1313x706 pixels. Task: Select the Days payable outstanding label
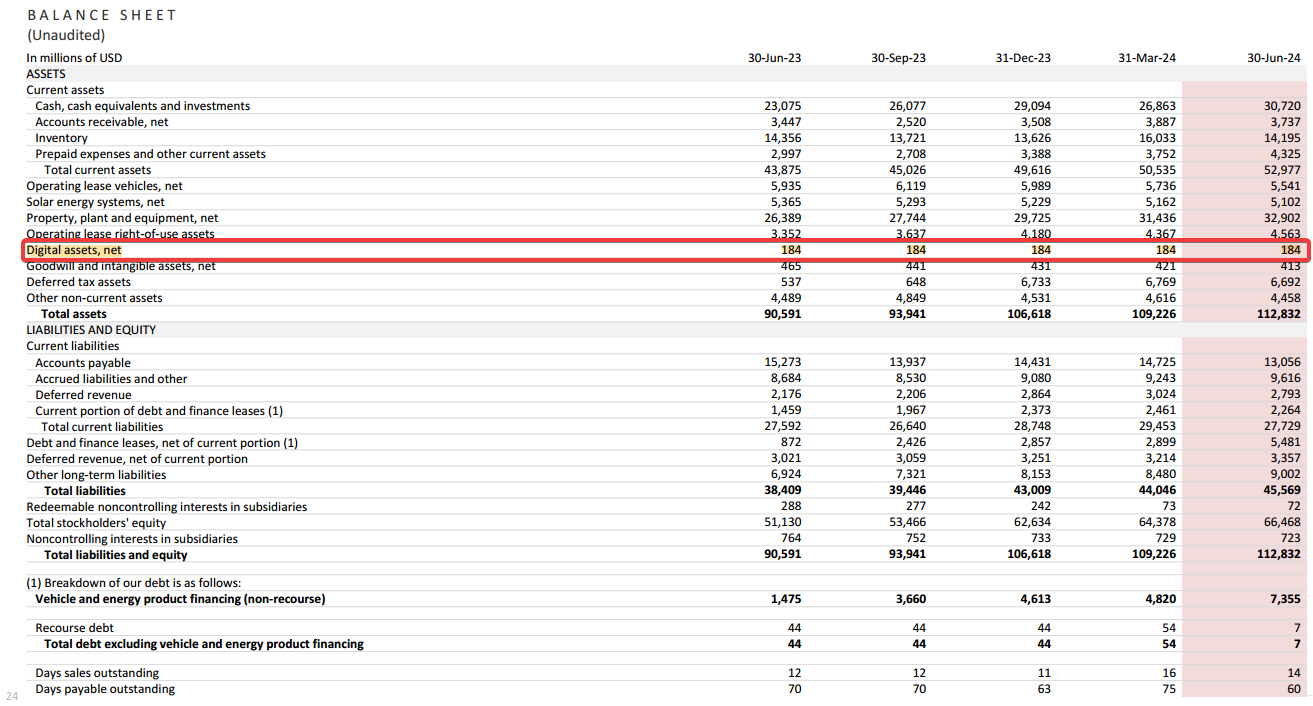point(104,689)
